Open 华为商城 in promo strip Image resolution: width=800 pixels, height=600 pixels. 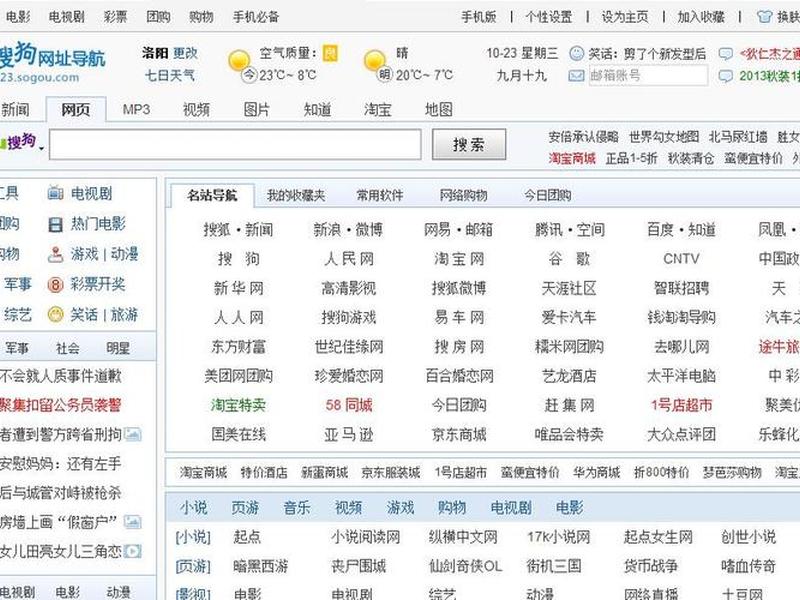[596, 472]
